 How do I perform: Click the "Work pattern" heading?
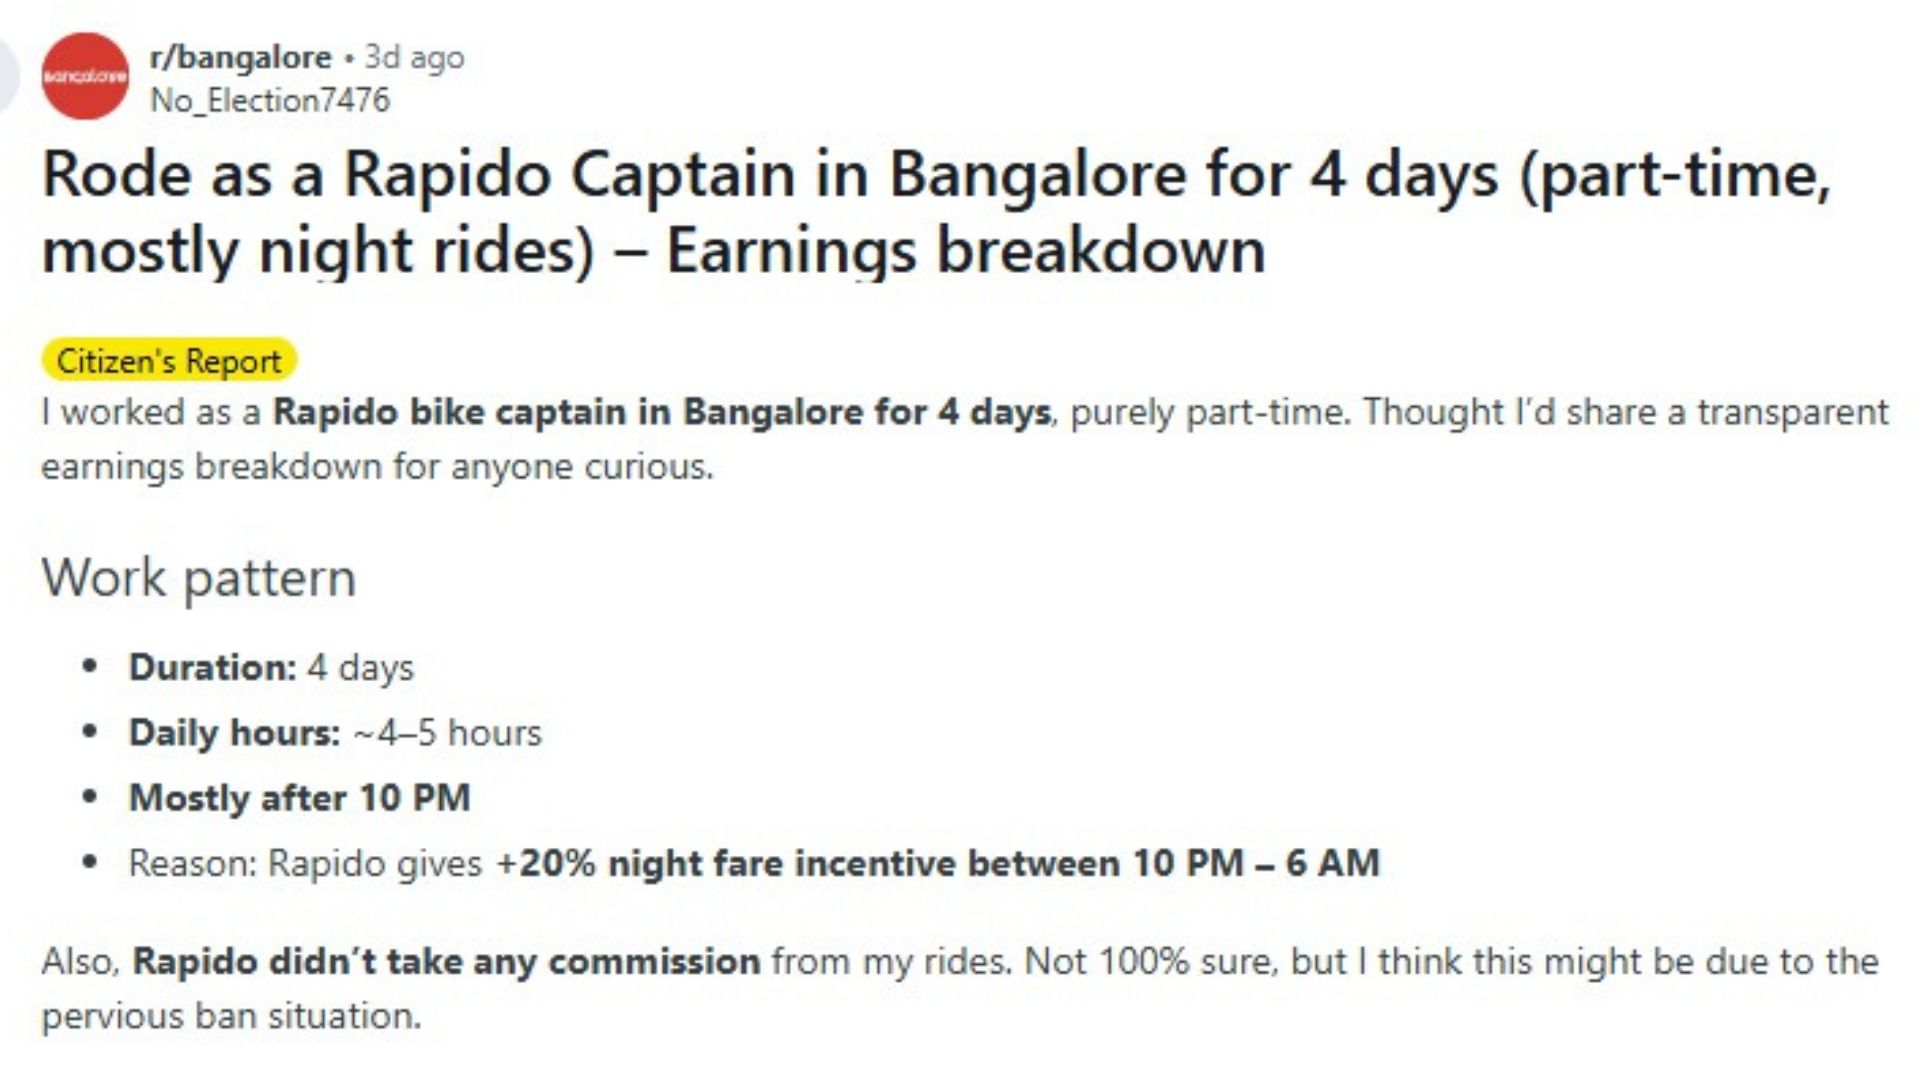pos(198,578)
